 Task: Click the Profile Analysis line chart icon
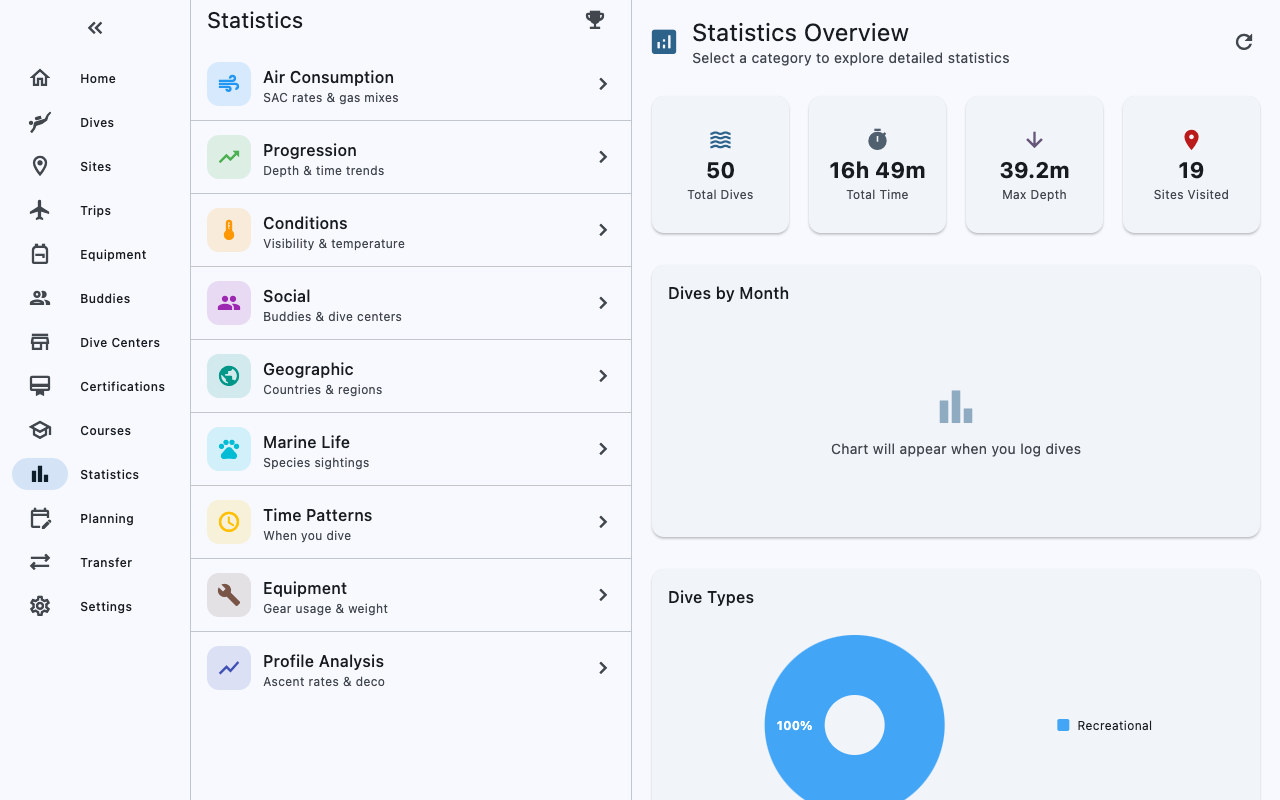click(x=229, y=668)
